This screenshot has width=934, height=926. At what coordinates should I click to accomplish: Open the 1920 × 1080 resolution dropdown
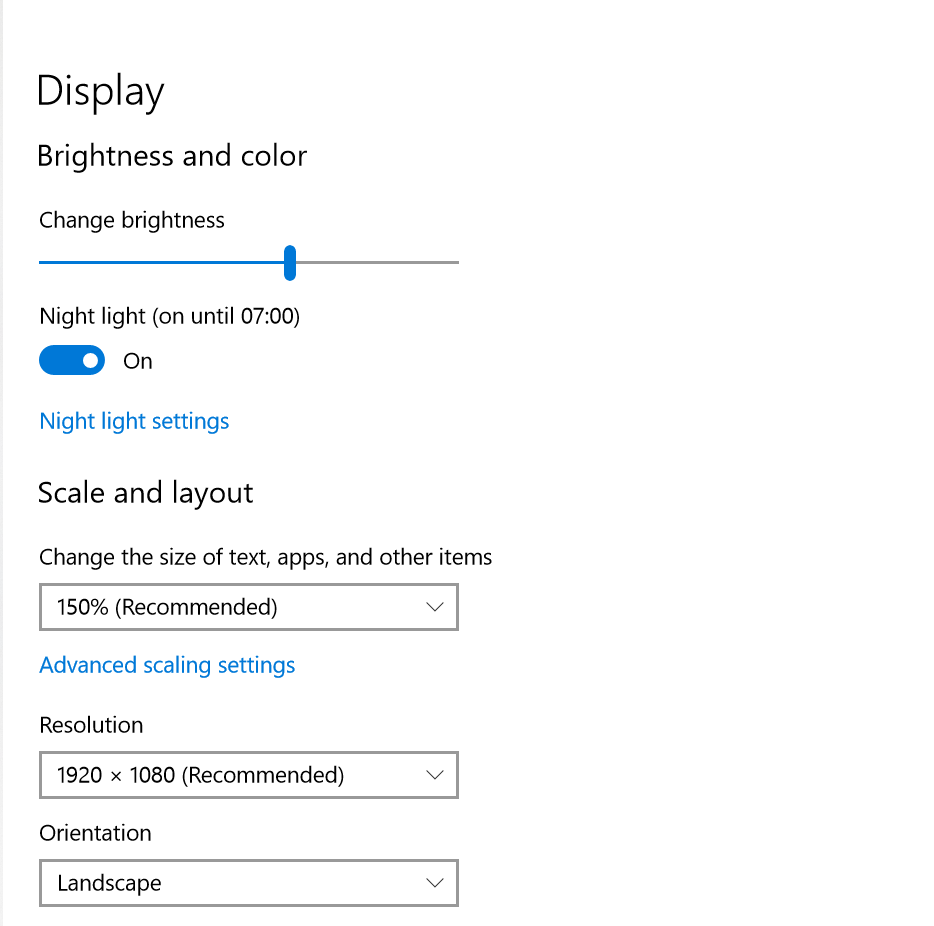249,775
